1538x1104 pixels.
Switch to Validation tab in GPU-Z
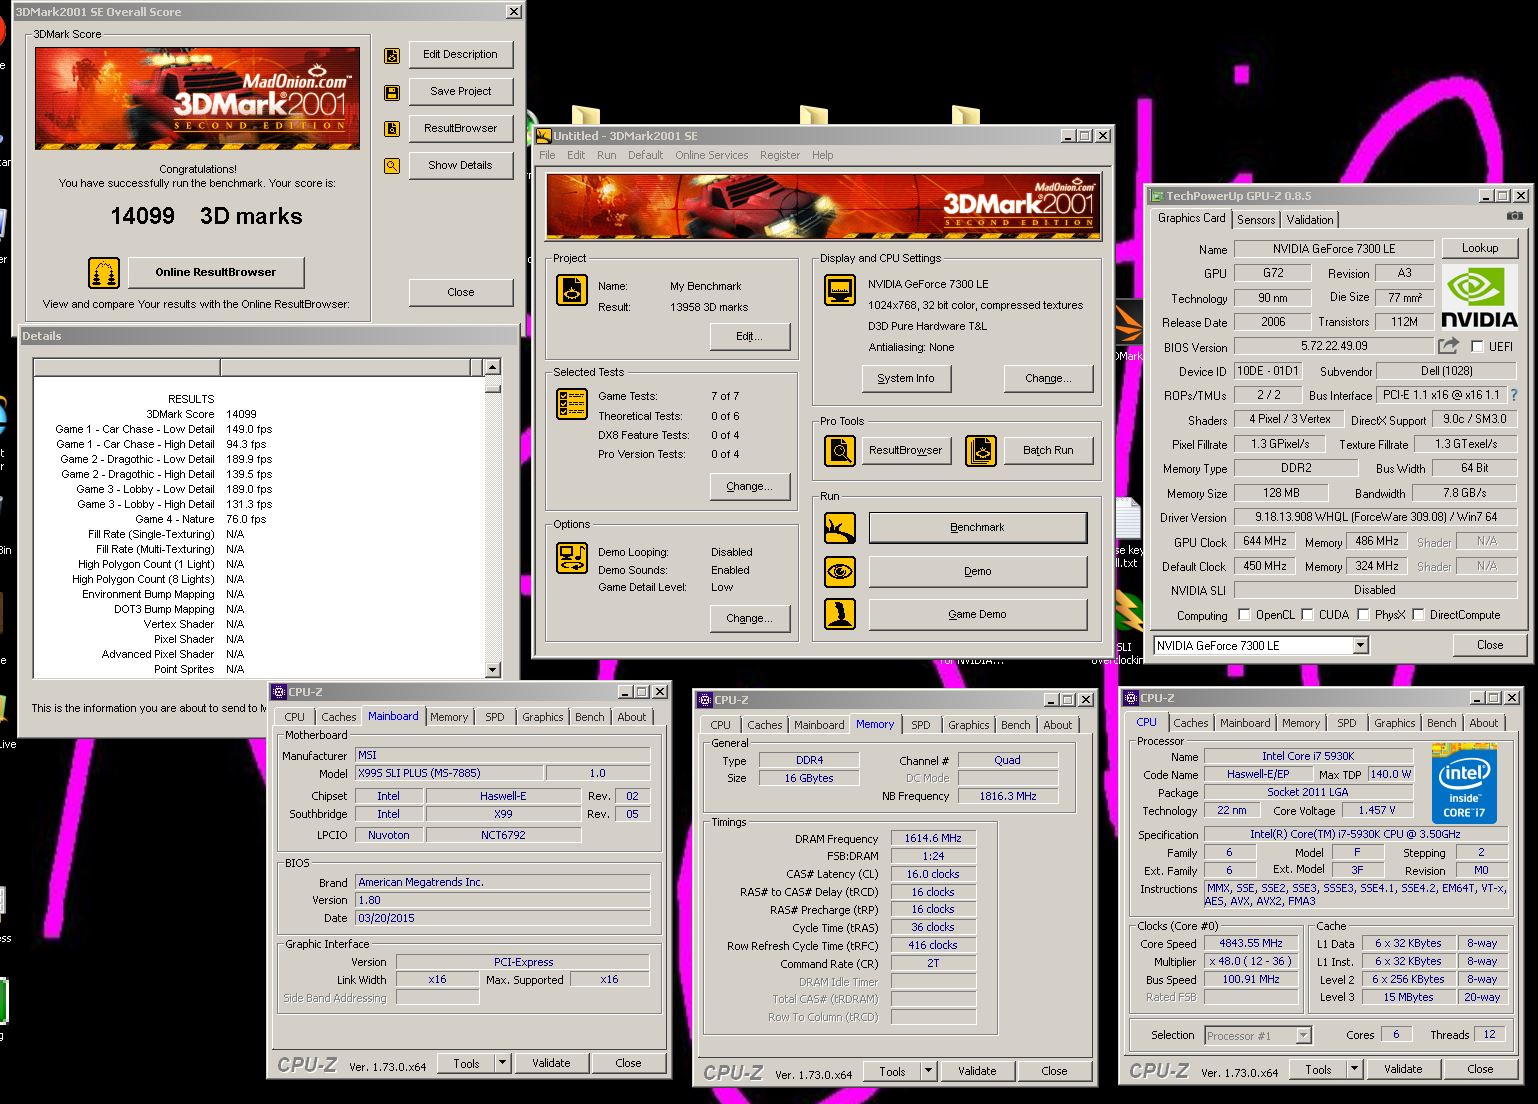pyautogui.click(x=1310, y=220)
